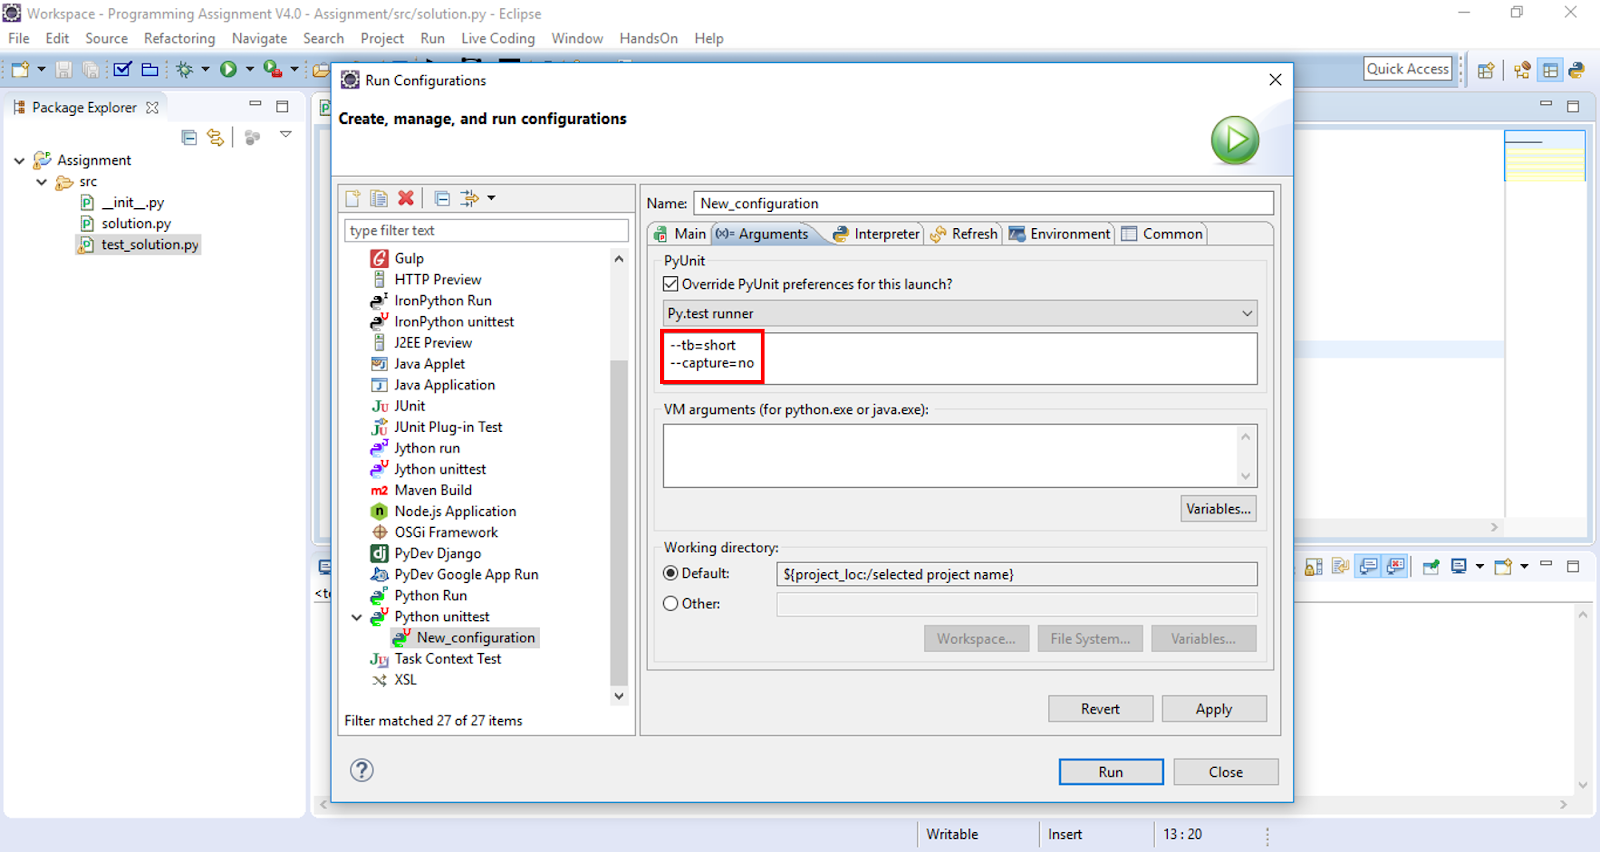Open the External Tools dropdown arrow
The image size is (1600, 852).
point(294,69)
